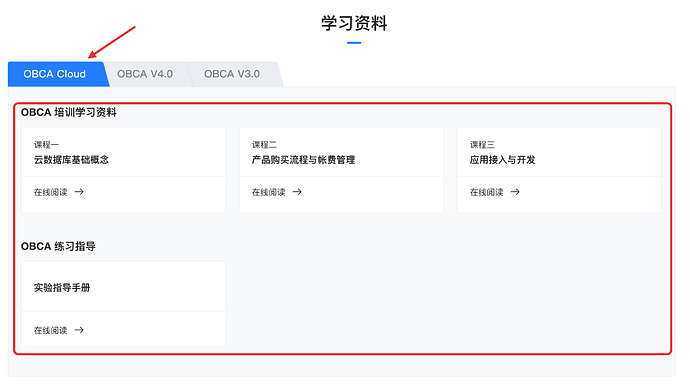The height and width of the screenshot is (384, 690).
Task: Click arrow icon next to 云数据库基础概念 在线阅读
Action: tap(79, 192)
